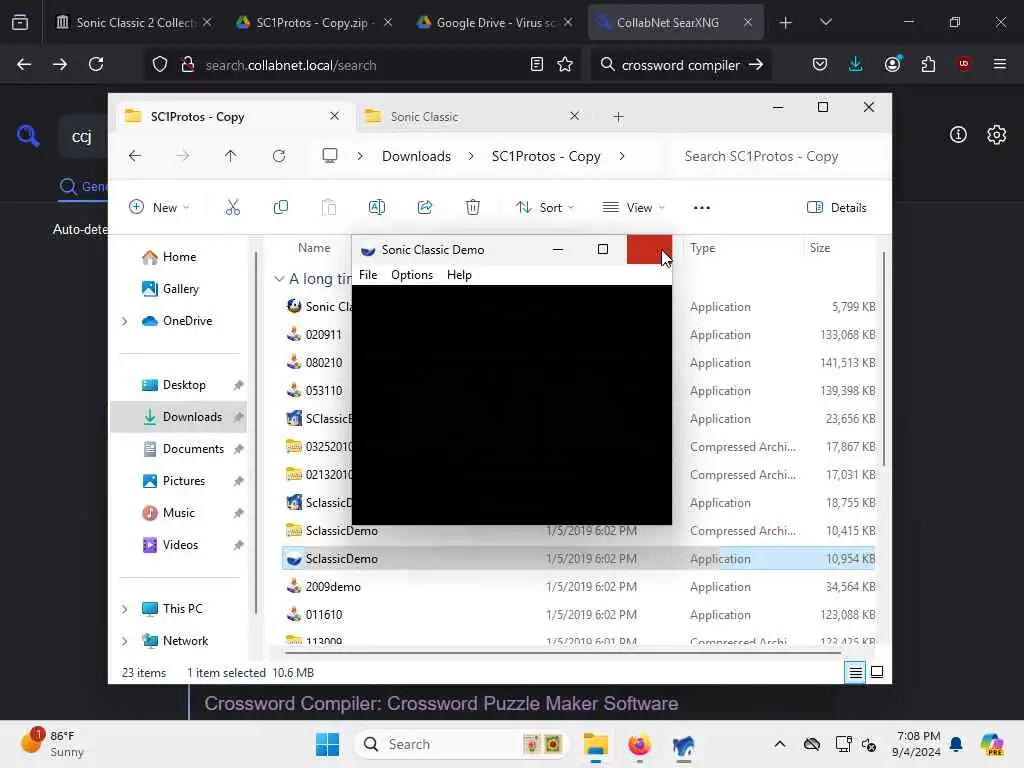The width and height of the screenshot is (1024, 768).
Task: Open the View dropdown menu
Action: [633, 208]
